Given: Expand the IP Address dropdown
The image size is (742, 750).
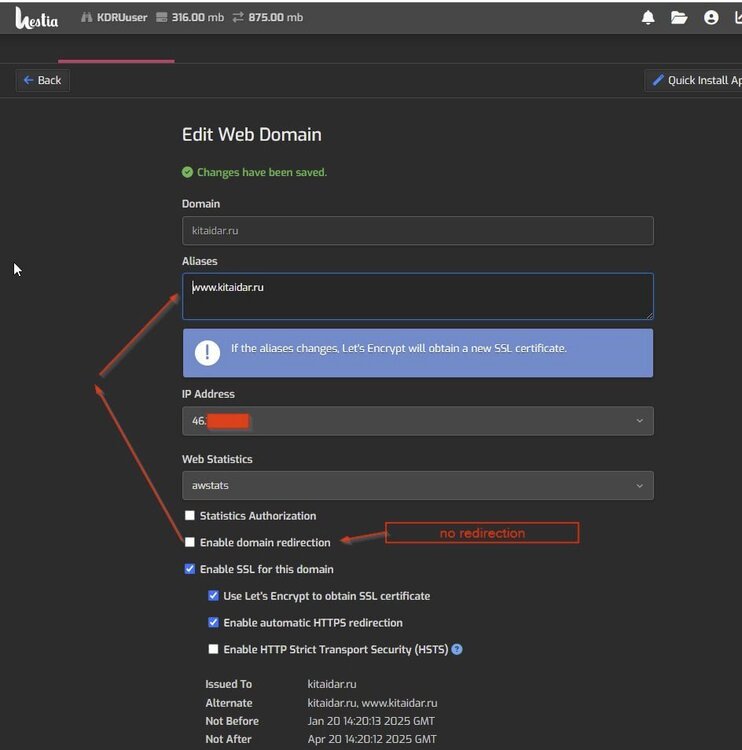Looking at the screenshot, I should click(x=417, y=421).
